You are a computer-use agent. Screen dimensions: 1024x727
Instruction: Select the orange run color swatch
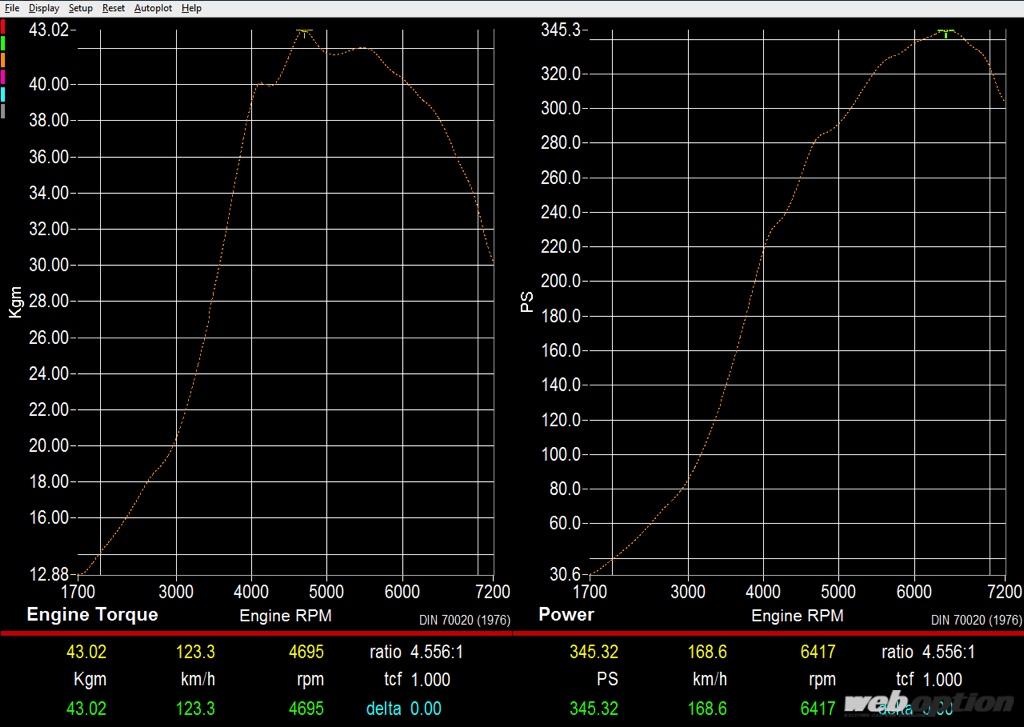(x=4, y=60)
